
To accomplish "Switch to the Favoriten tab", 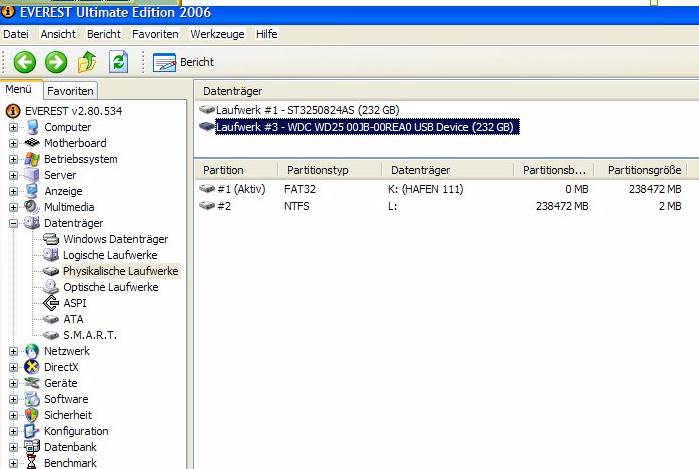I will click(x=70, y=91).
